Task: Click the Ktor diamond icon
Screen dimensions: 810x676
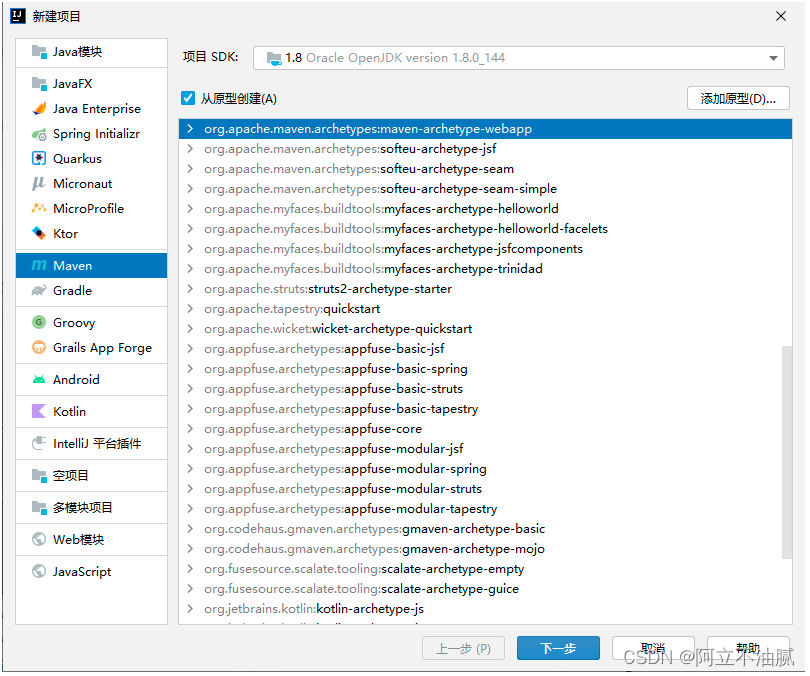Action: coord(39,233)
